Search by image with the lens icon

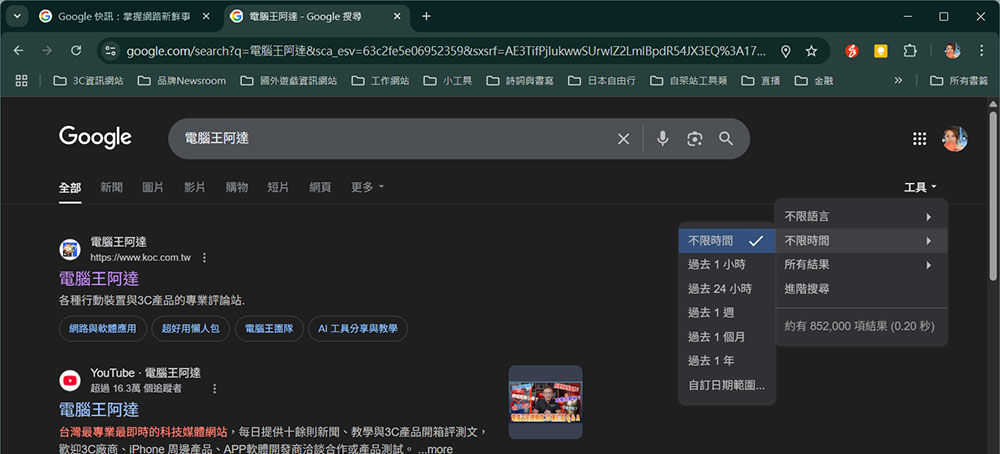(x=695, y=138)
